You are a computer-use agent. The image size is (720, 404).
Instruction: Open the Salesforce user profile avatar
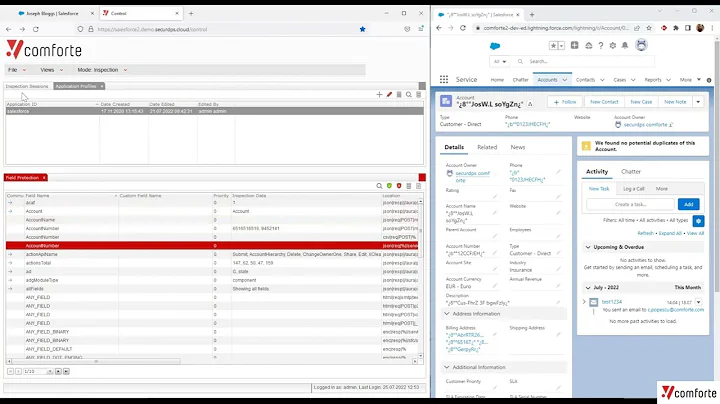pos(641,45)
